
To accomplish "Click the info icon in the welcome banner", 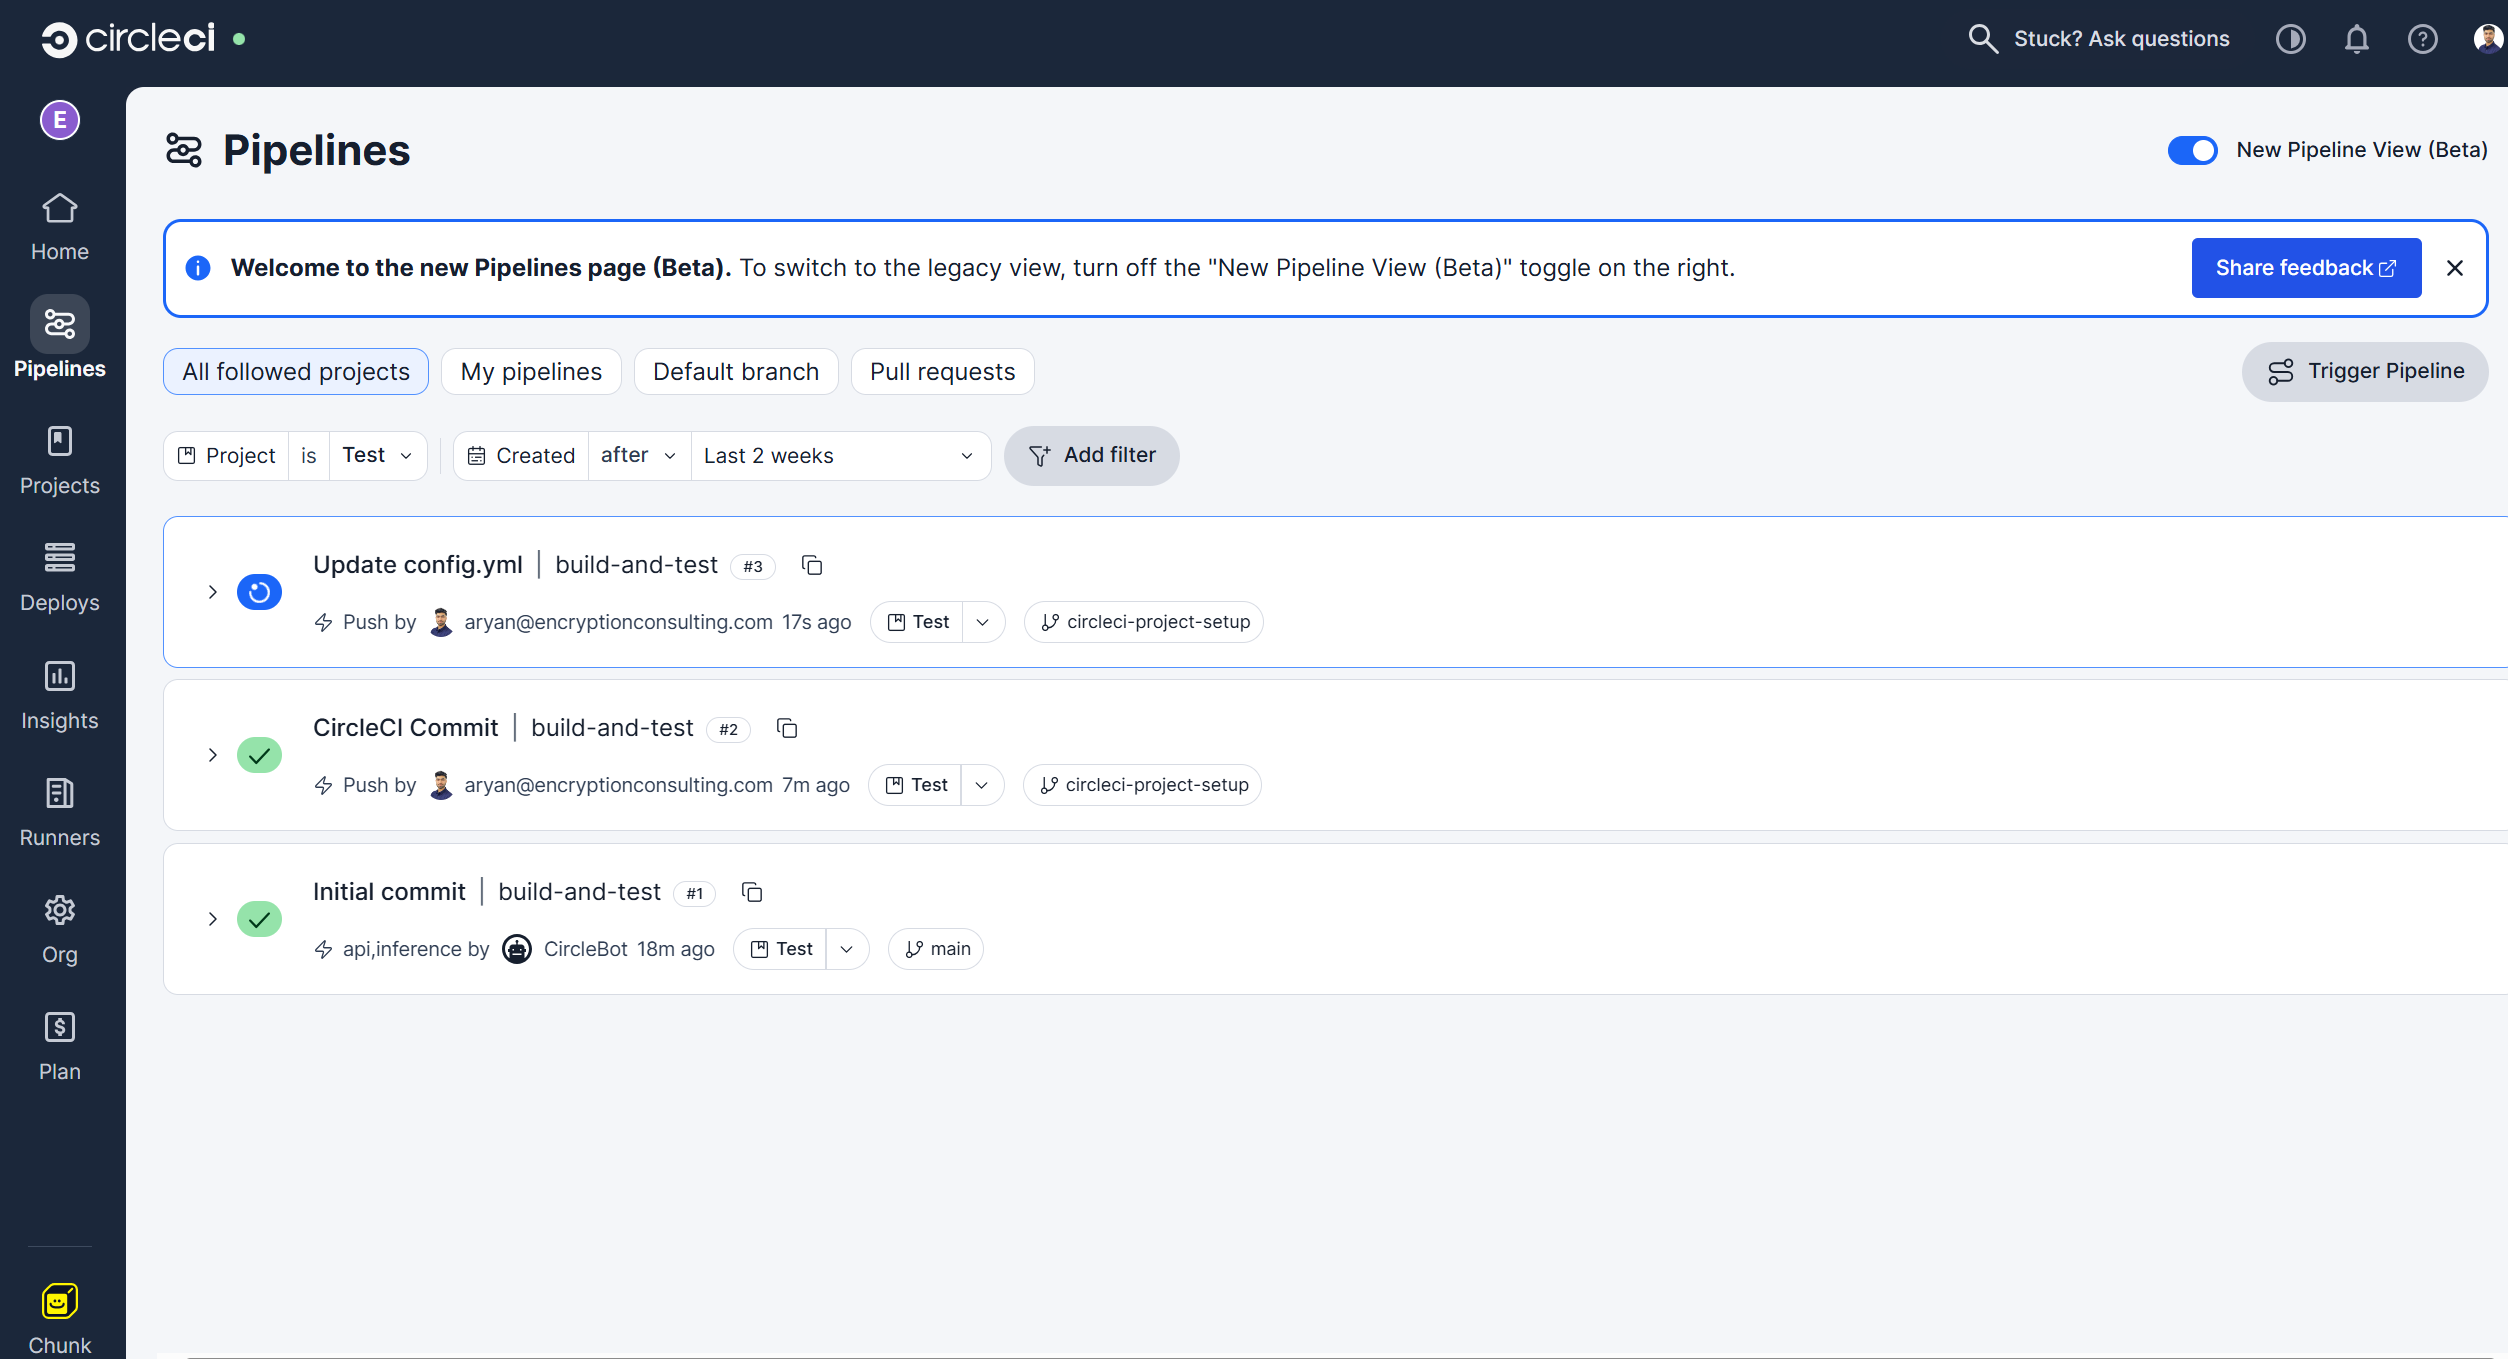I will click(x=198, y=268).
